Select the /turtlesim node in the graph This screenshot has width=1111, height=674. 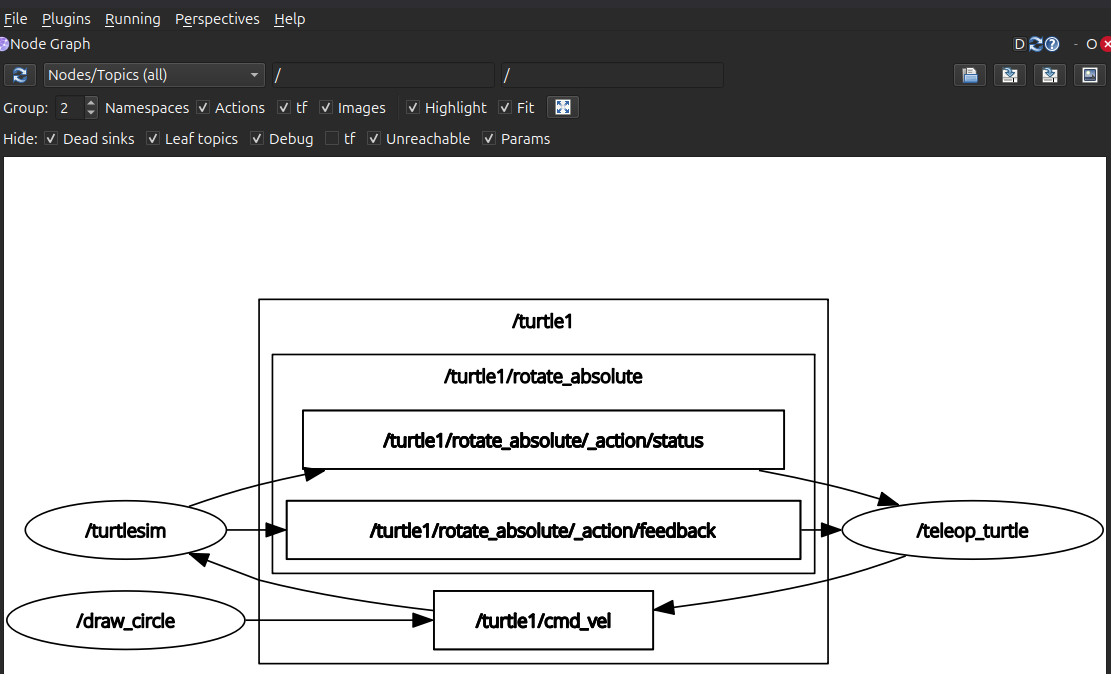[126, 530]
